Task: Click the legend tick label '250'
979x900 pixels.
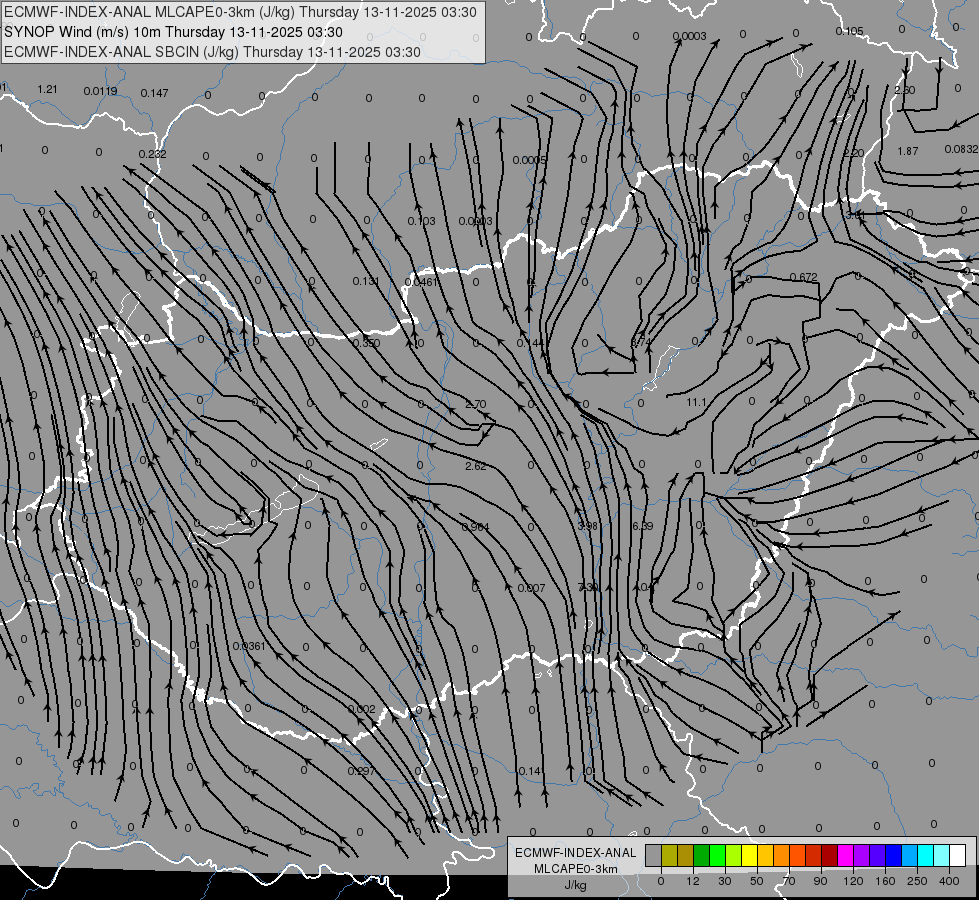Action: click(917, 881)
